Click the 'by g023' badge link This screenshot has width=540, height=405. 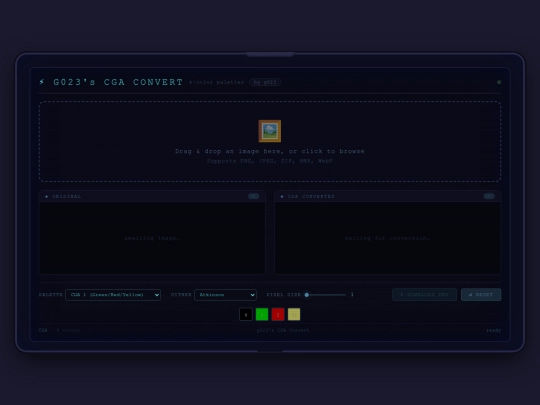(x=265, y=82)
